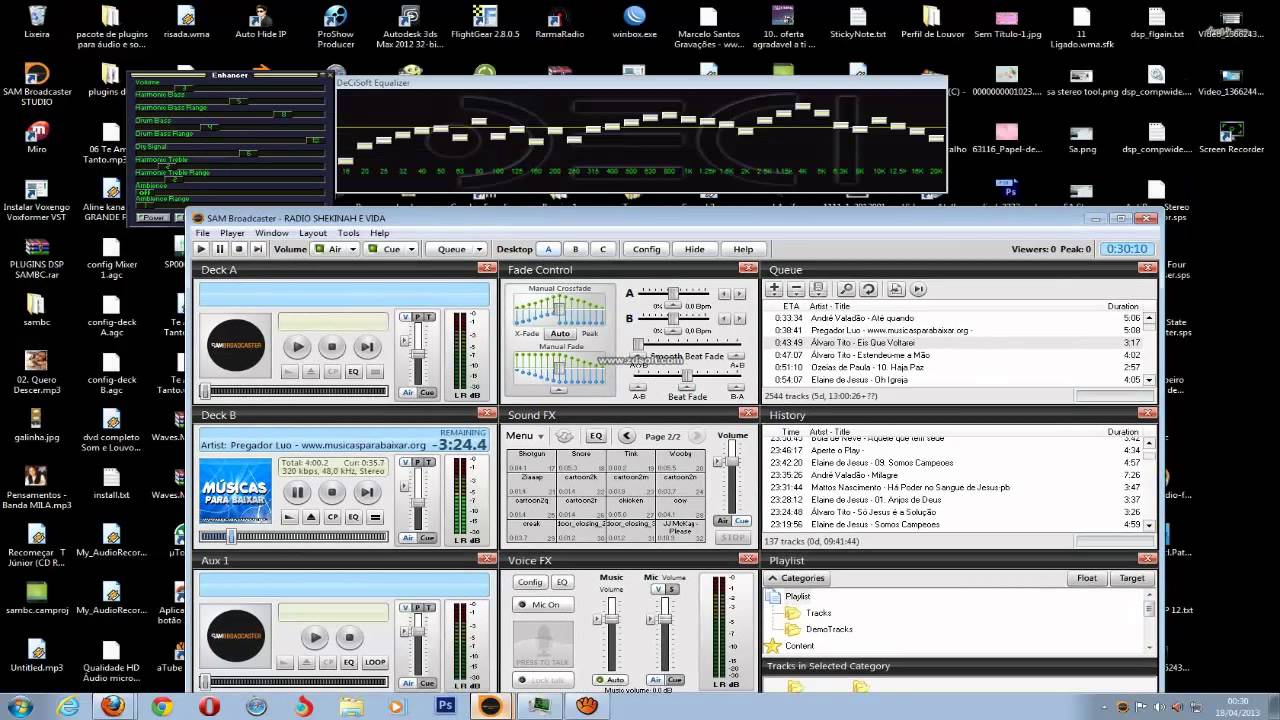Toggle the Cue output on Deck A
This screenshot has width=1280, height=720.
(x=427, y=393)
